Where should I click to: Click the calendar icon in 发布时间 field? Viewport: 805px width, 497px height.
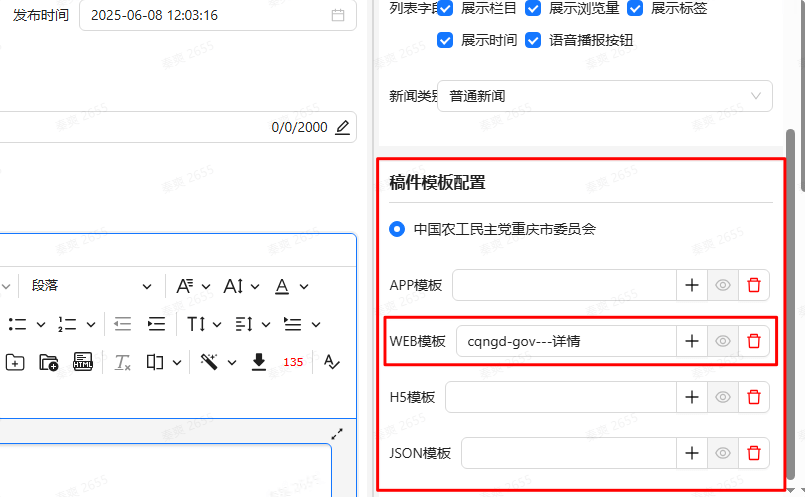pyautogui.click(x=338, y=15)
